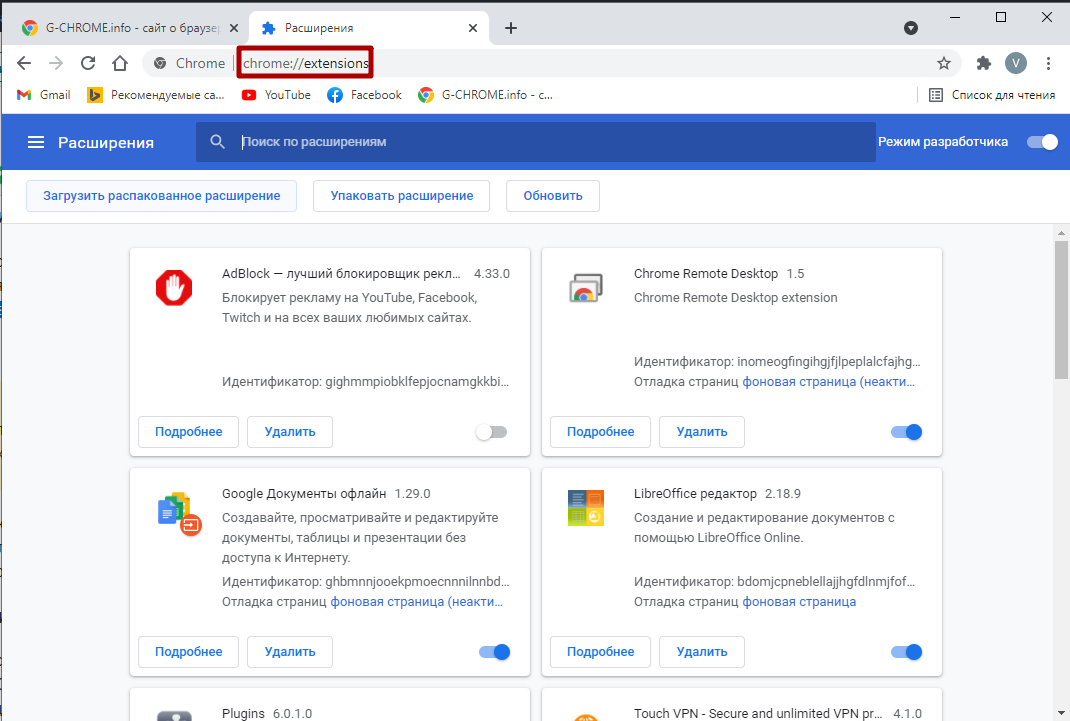
Task: Open the Рекомендуемые сайты bookmark
Action: [x=156, y=95]
